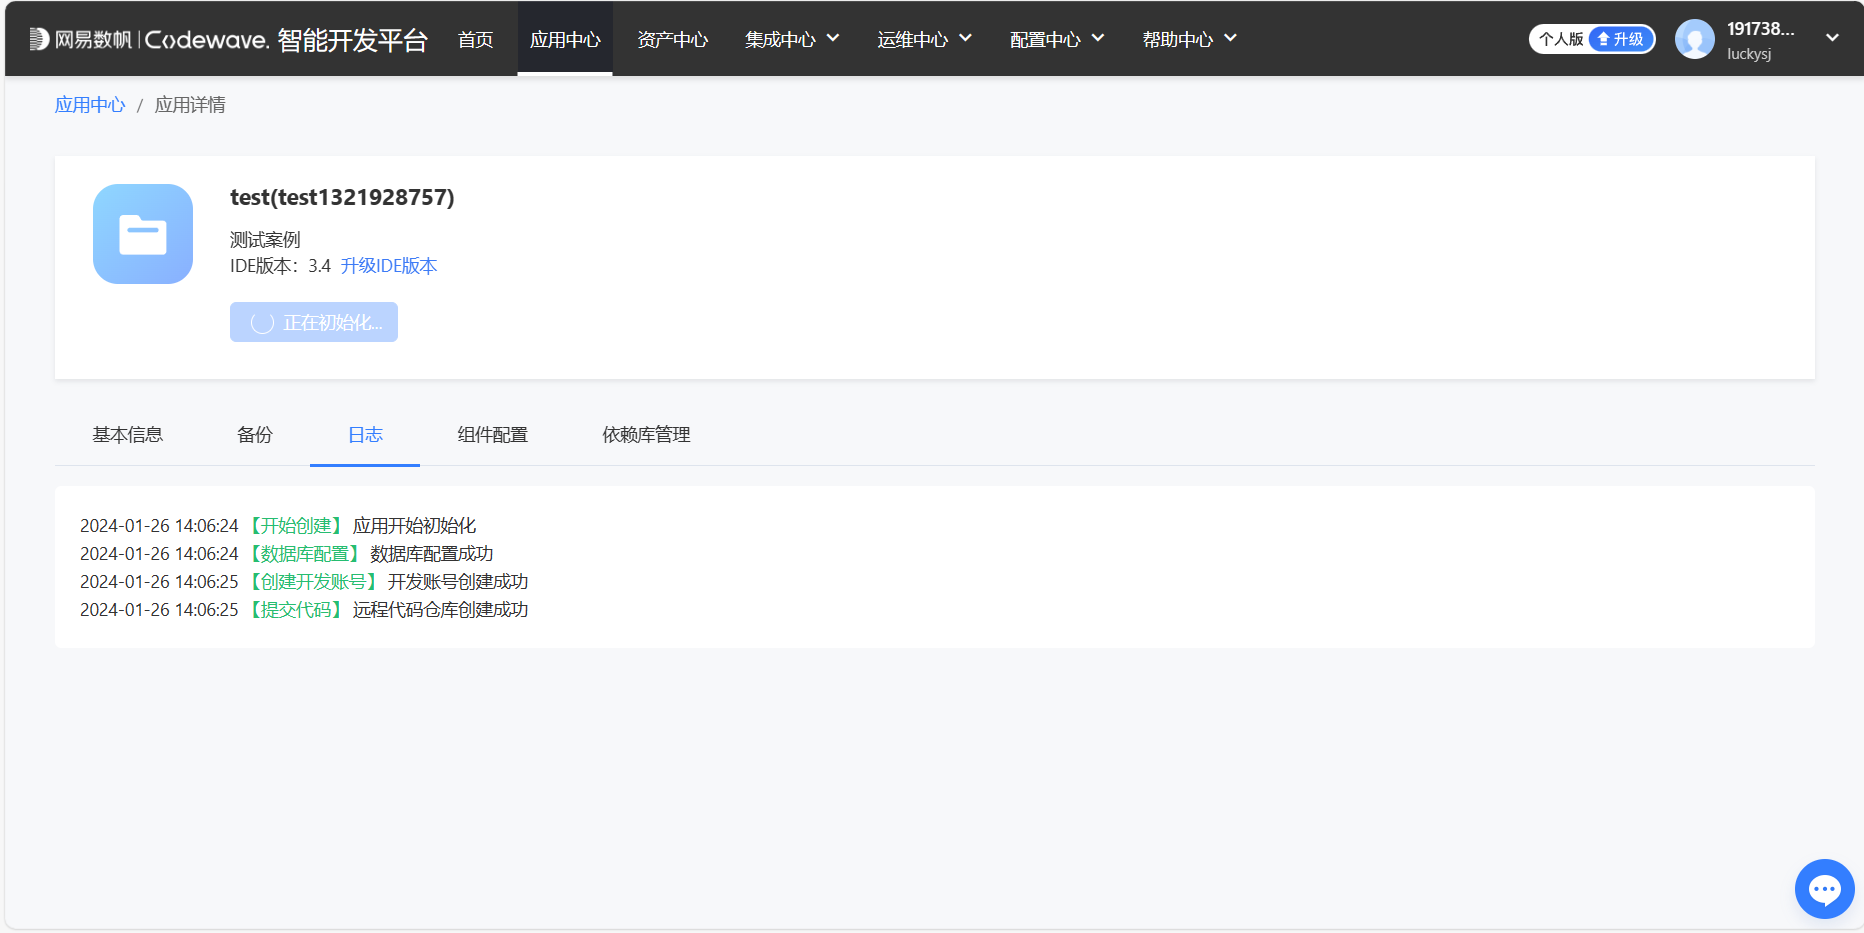Click the upgrade arrow icon in 升级 badge
Viewport: 1864px width, 933px height.
[1604, 39]
